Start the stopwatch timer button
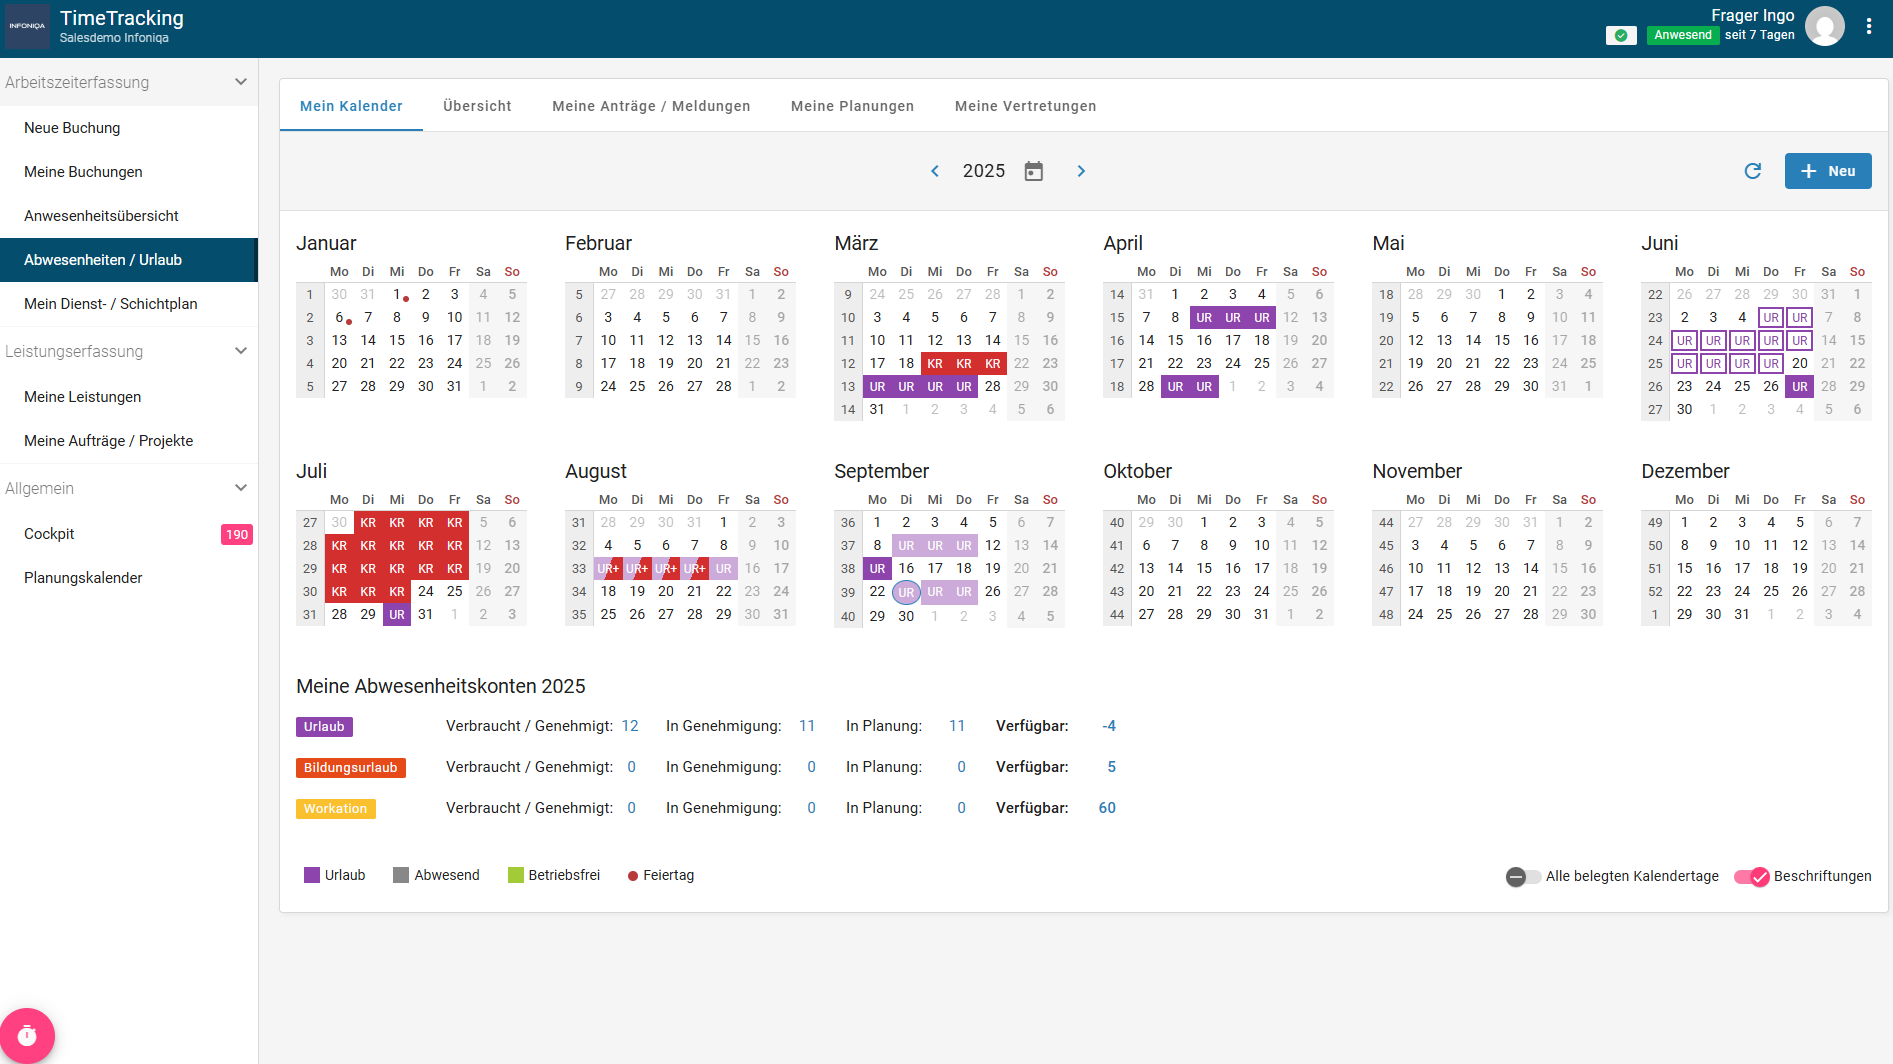 pos(27,1035)
